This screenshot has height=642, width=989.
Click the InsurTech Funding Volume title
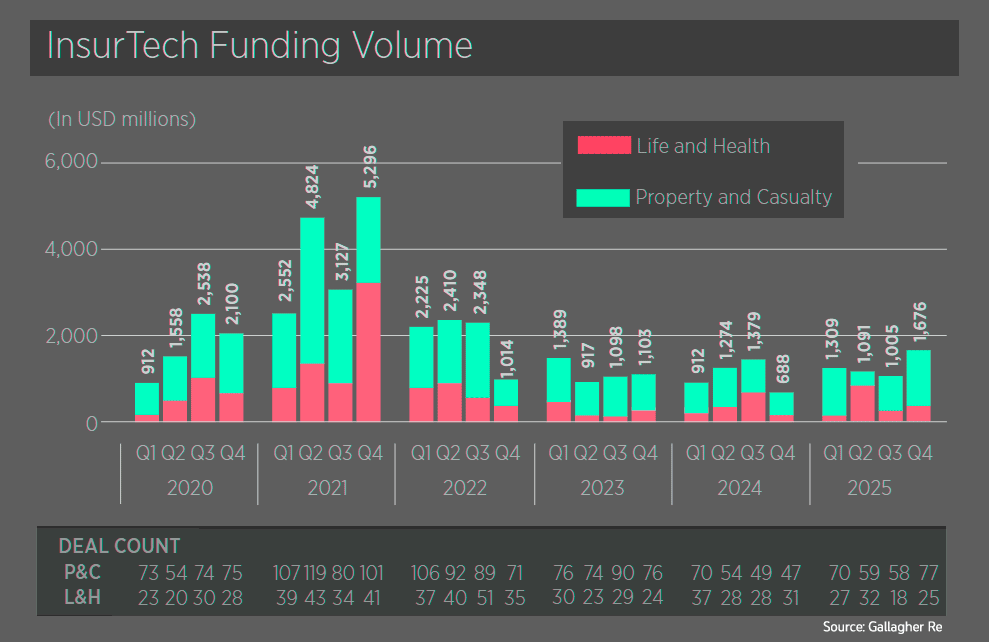tap(259, 47)
